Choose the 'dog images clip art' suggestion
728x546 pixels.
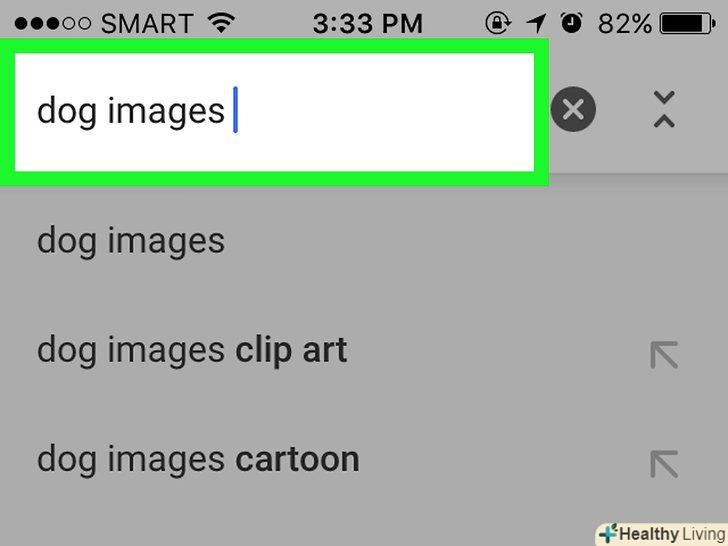192,351
